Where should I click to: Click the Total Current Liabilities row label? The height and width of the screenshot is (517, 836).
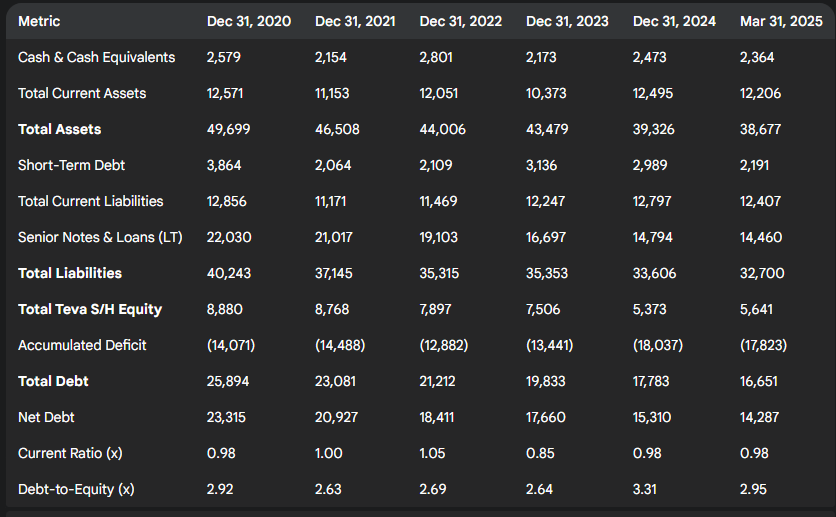91,201
